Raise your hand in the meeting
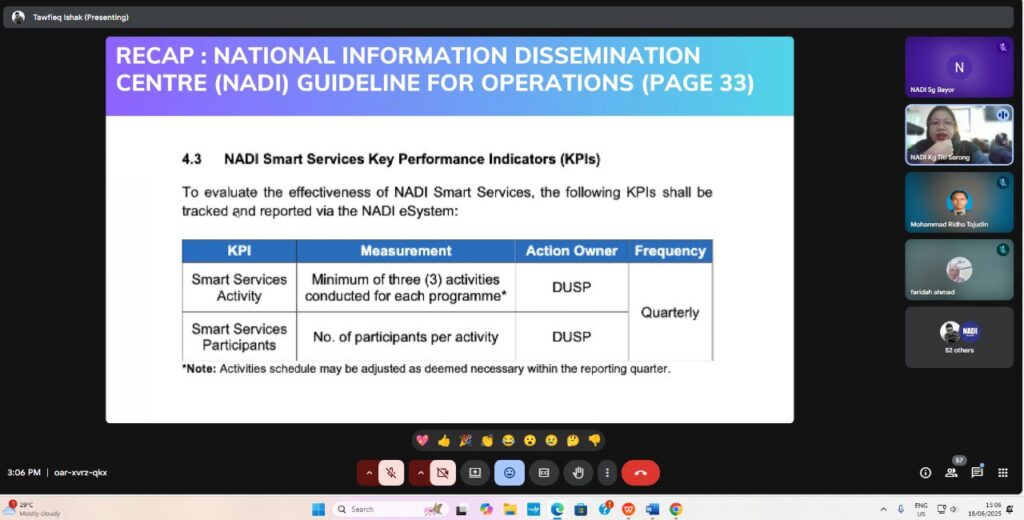The width and height of the screenshot is (1024, 520). coord(577,472)
